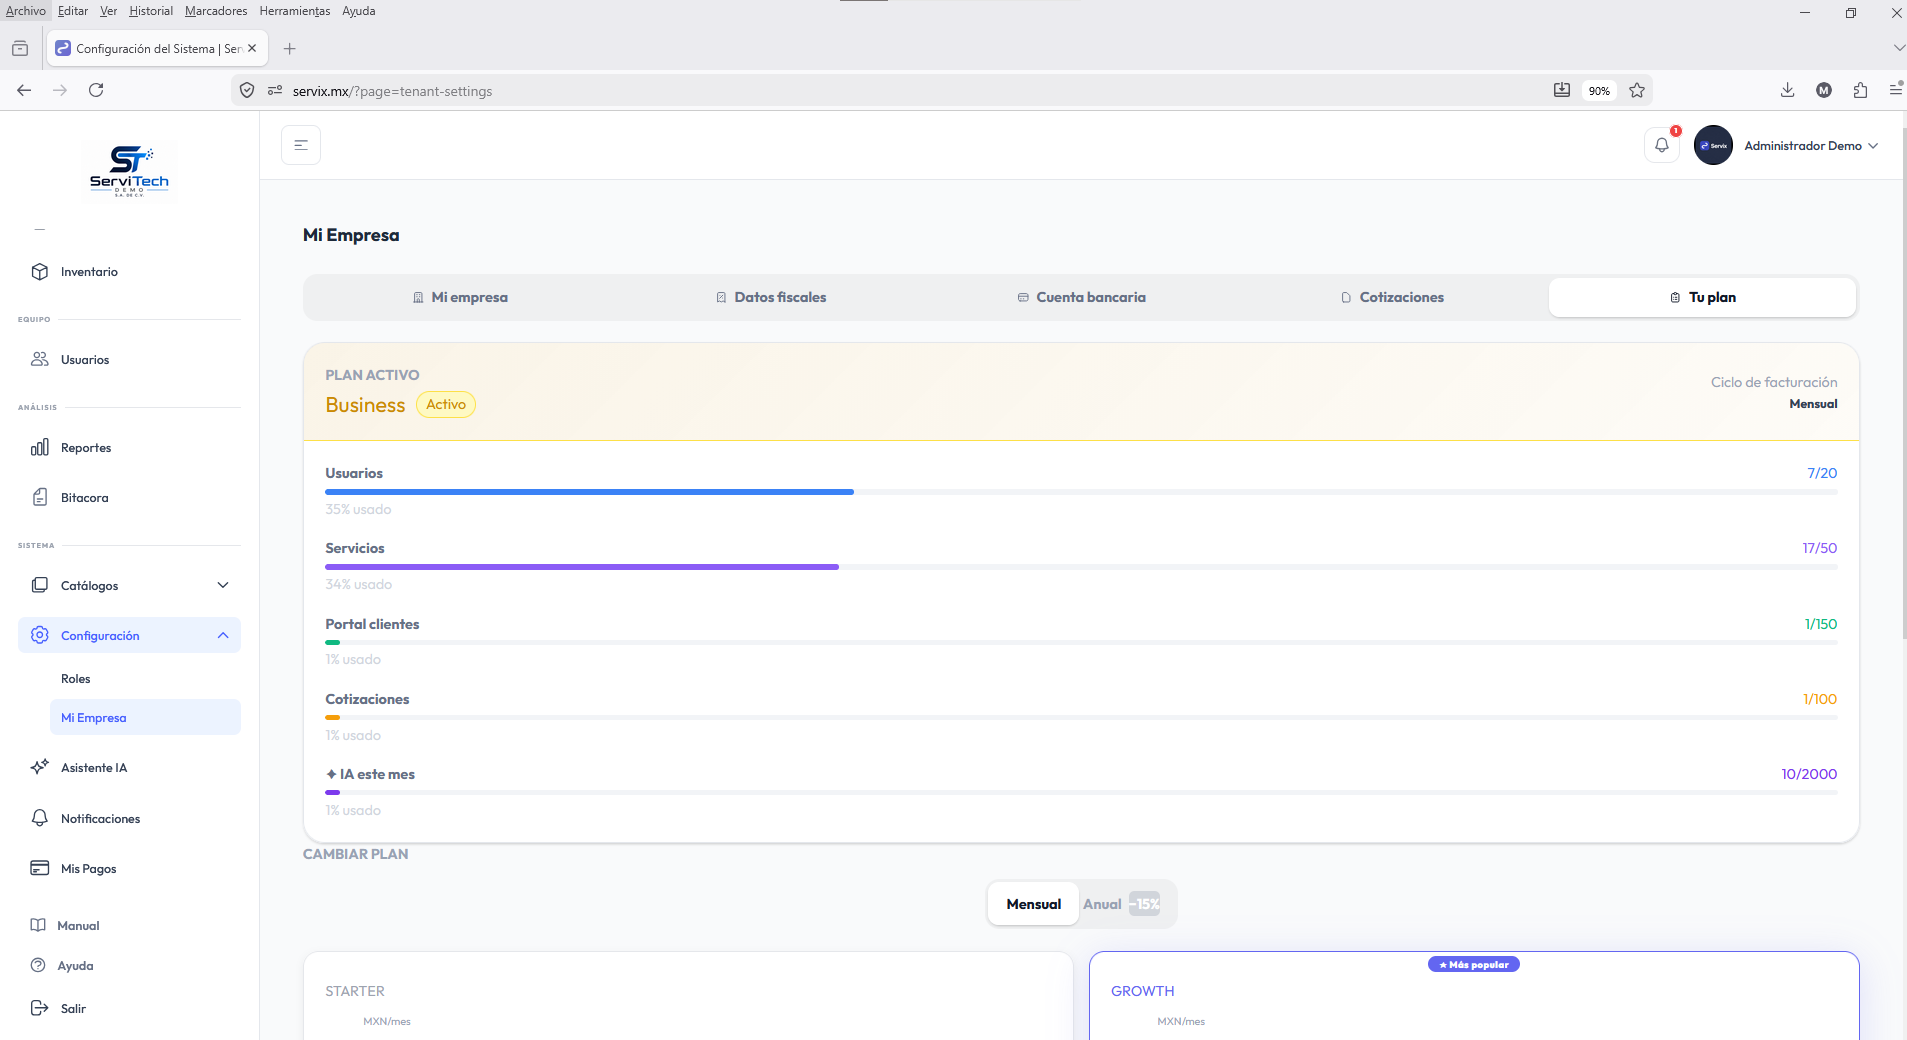Viewport: 1907px width, 1040px height.
Task: Click the Ayuda question mark icon
Action: 38,965
